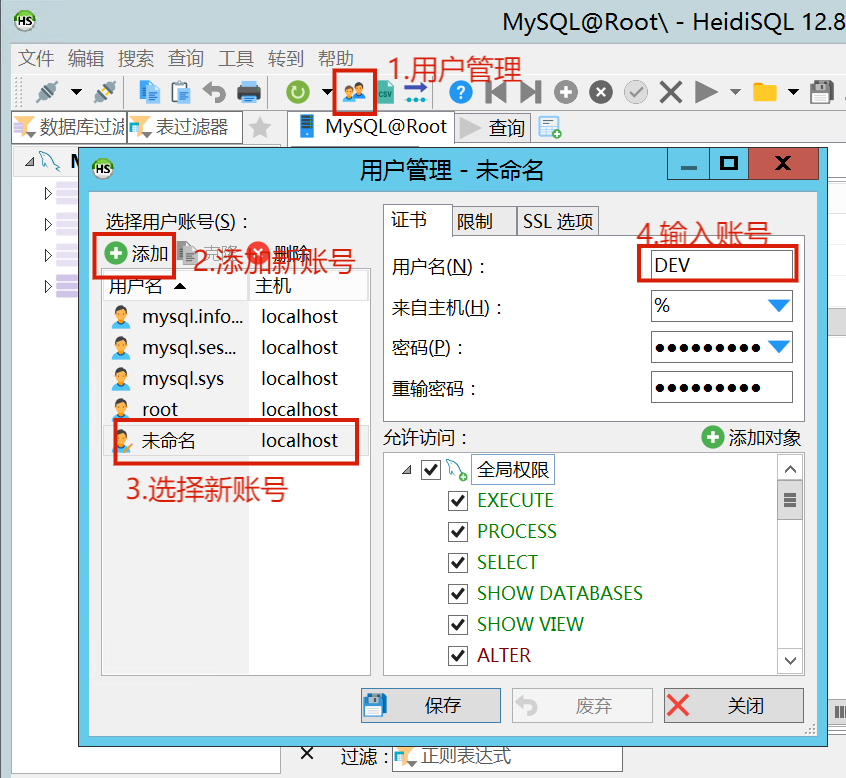Select the root user row
The image size is (846, 778).
pos(235,410)
